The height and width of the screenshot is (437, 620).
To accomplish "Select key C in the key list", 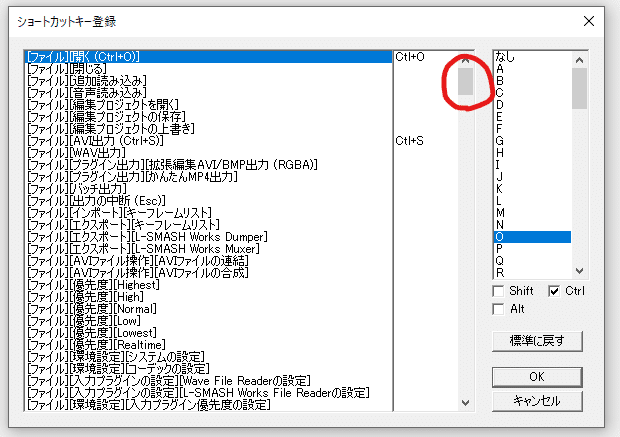I will 533,93.
